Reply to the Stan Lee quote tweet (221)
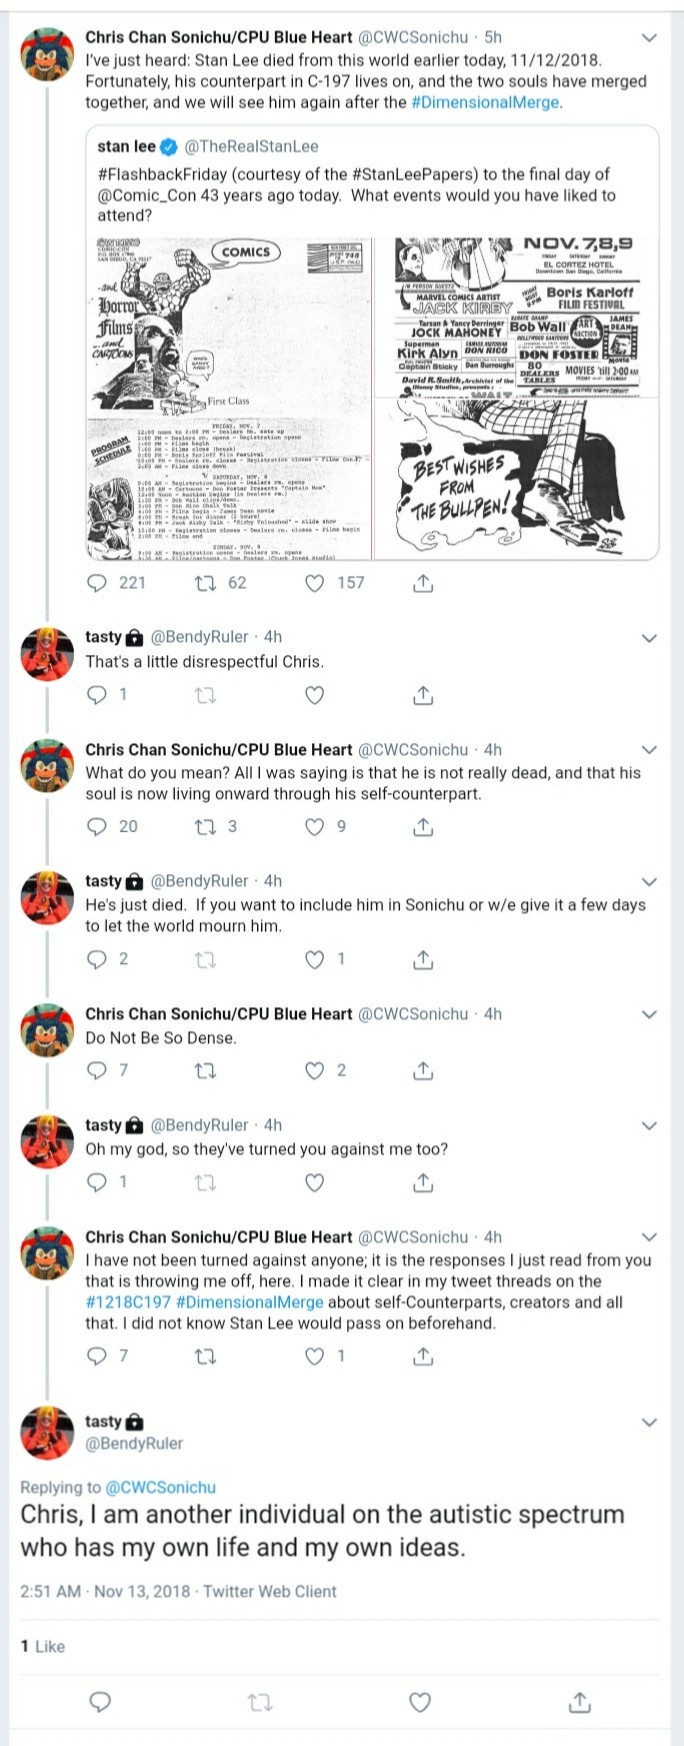 (x=97, y=583)
